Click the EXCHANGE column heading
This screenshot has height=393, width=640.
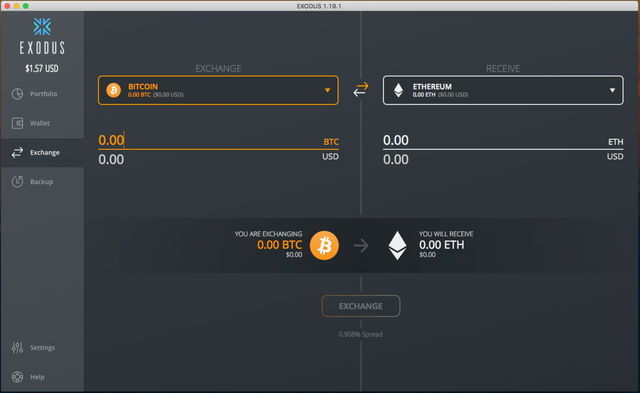[x=218, y=69]
